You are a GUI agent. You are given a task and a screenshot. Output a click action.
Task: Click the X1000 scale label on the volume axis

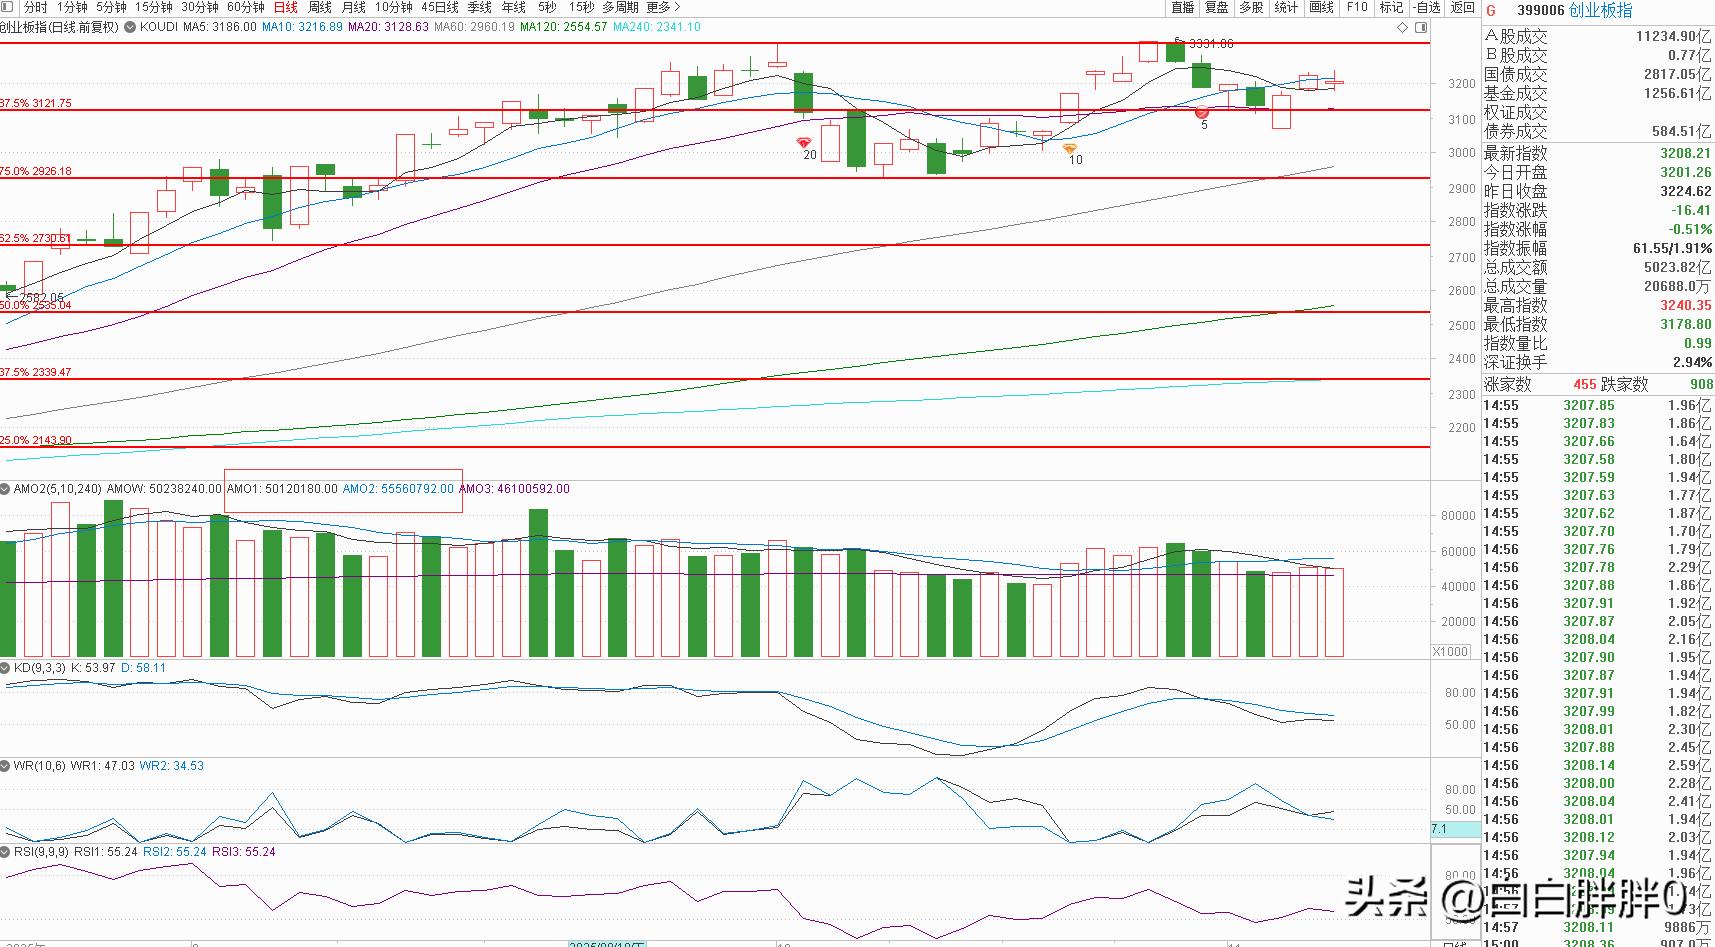point(1451,651)
